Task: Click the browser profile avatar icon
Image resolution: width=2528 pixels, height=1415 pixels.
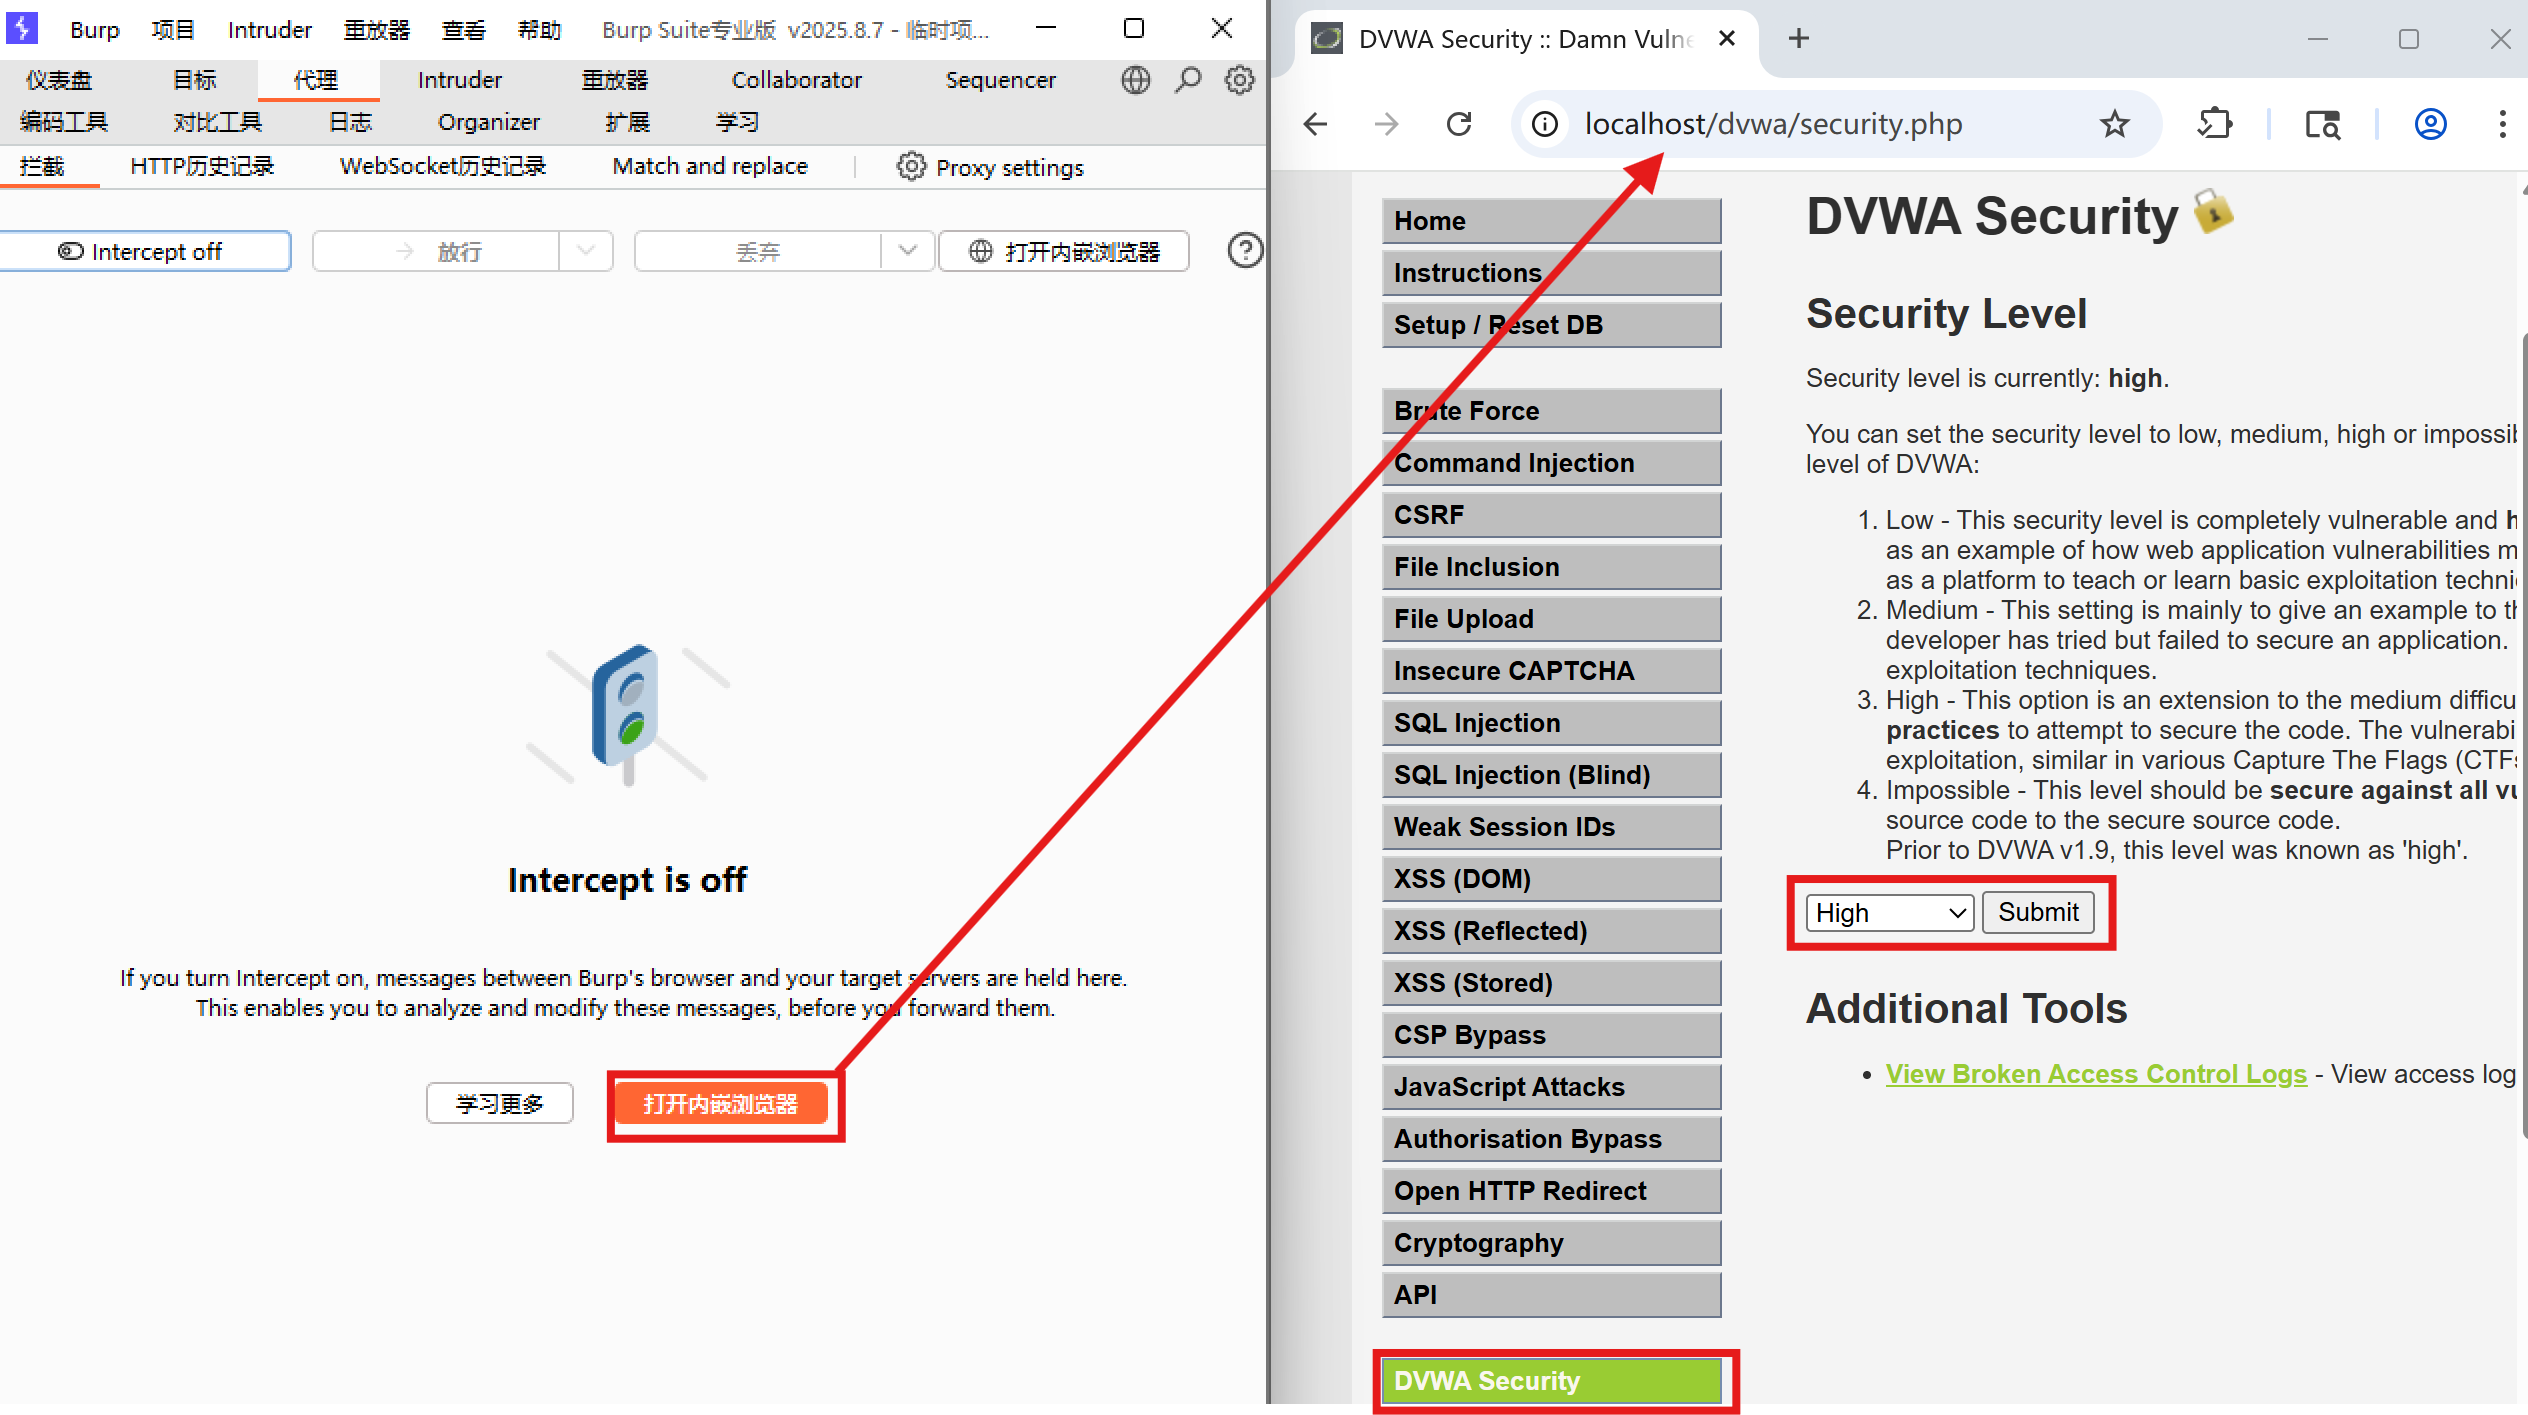Action: (2430, 124)
